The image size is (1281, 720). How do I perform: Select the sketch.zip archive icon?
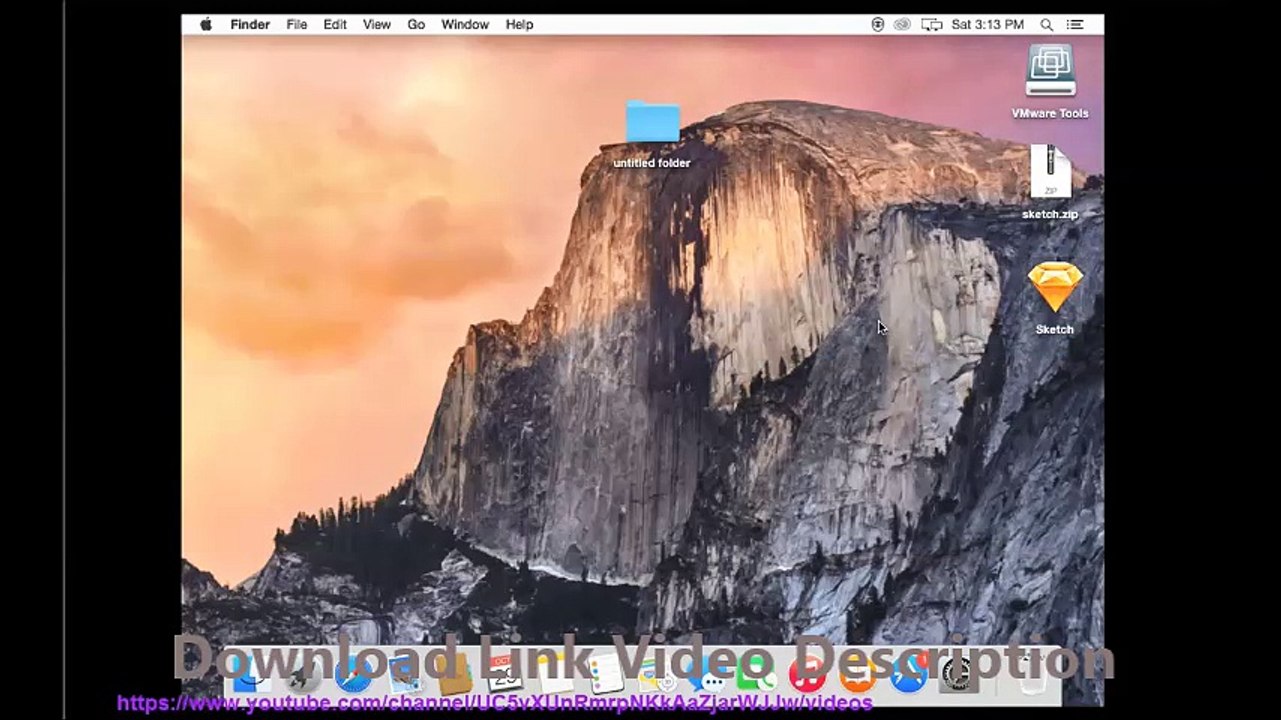(x=1050, y=172)
